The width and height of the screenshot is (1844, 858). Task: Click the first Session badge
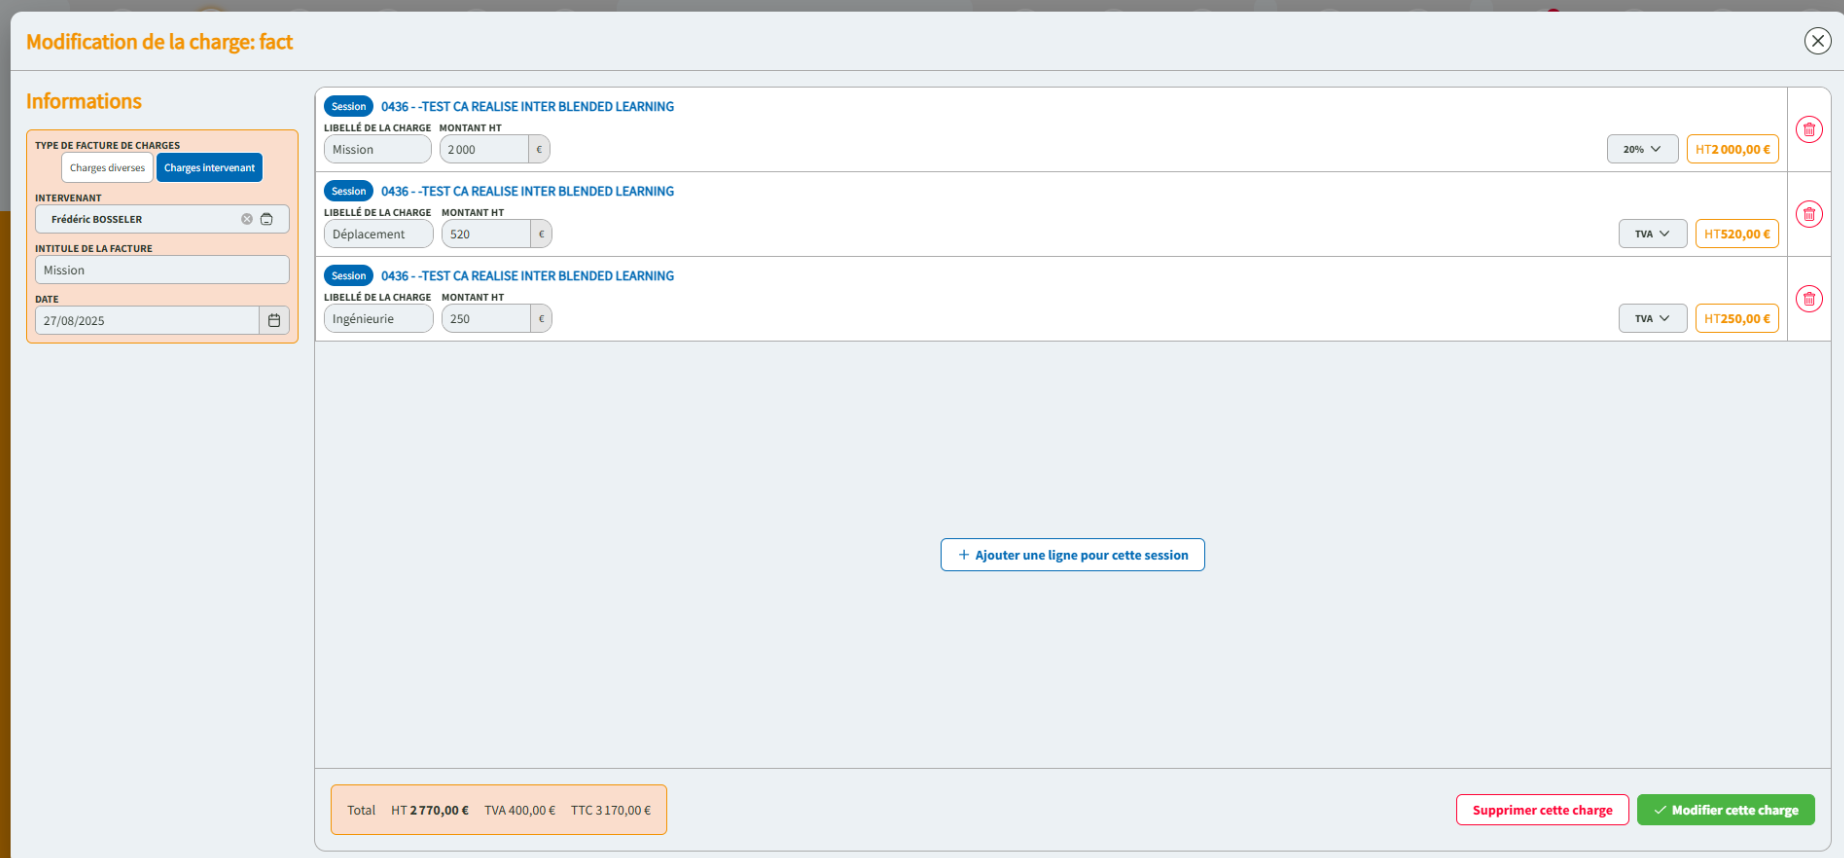click(x=348, y=106)
